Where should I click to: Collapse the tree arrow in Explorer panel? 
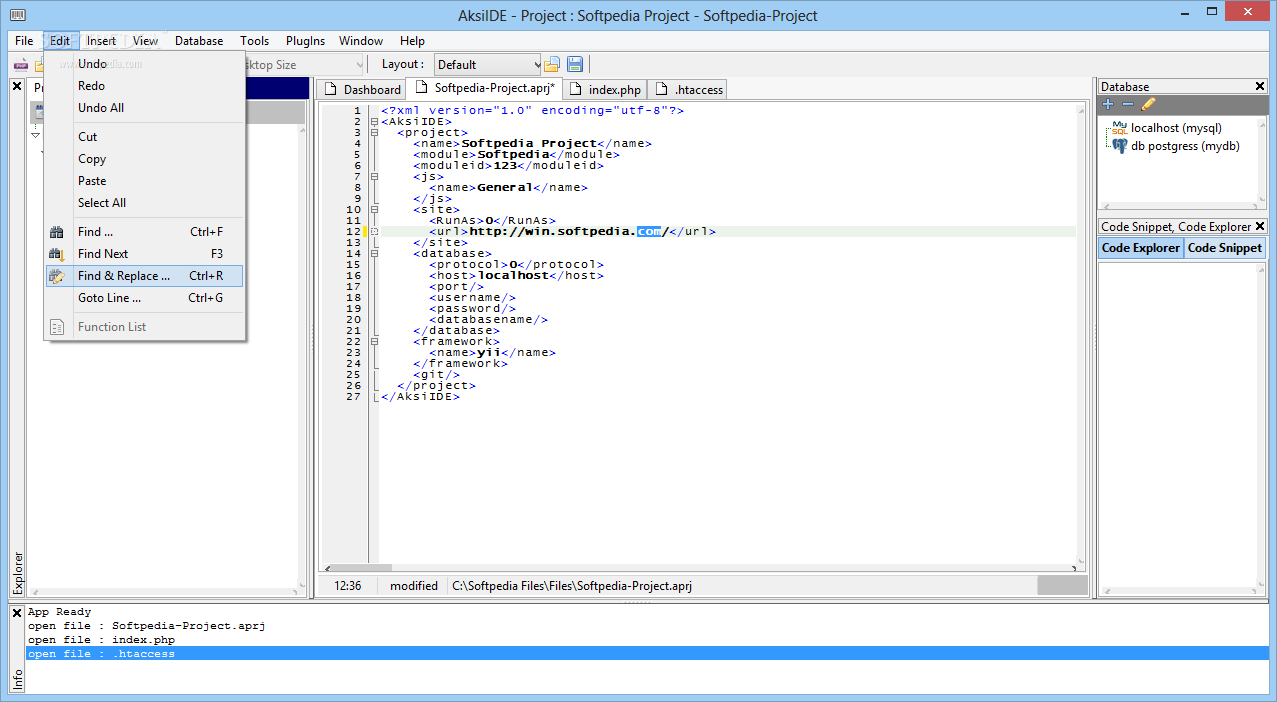point(36,134)
